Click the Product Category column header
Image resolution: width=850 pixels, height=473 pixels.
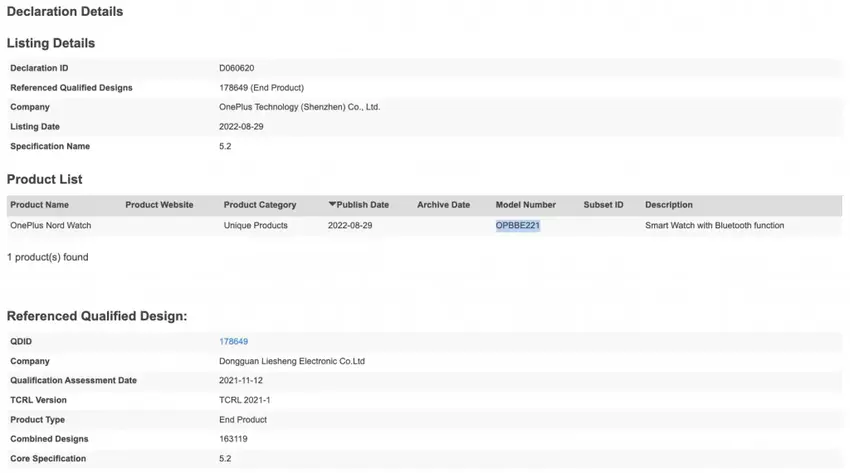[260, 205]
